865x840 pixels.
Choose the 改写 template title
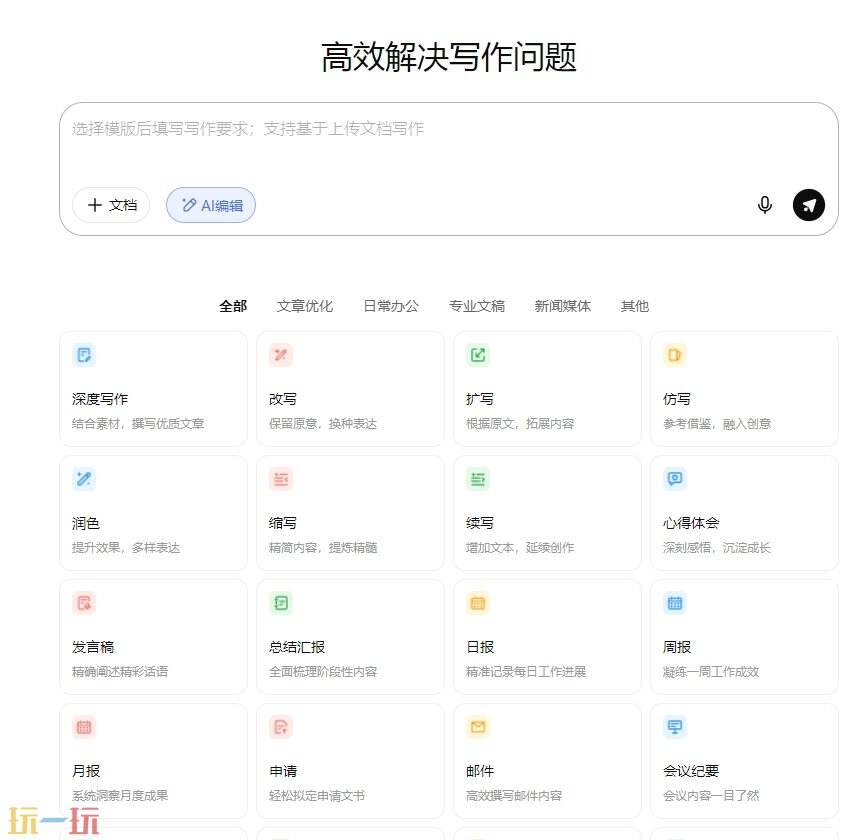tap(283, 399)
